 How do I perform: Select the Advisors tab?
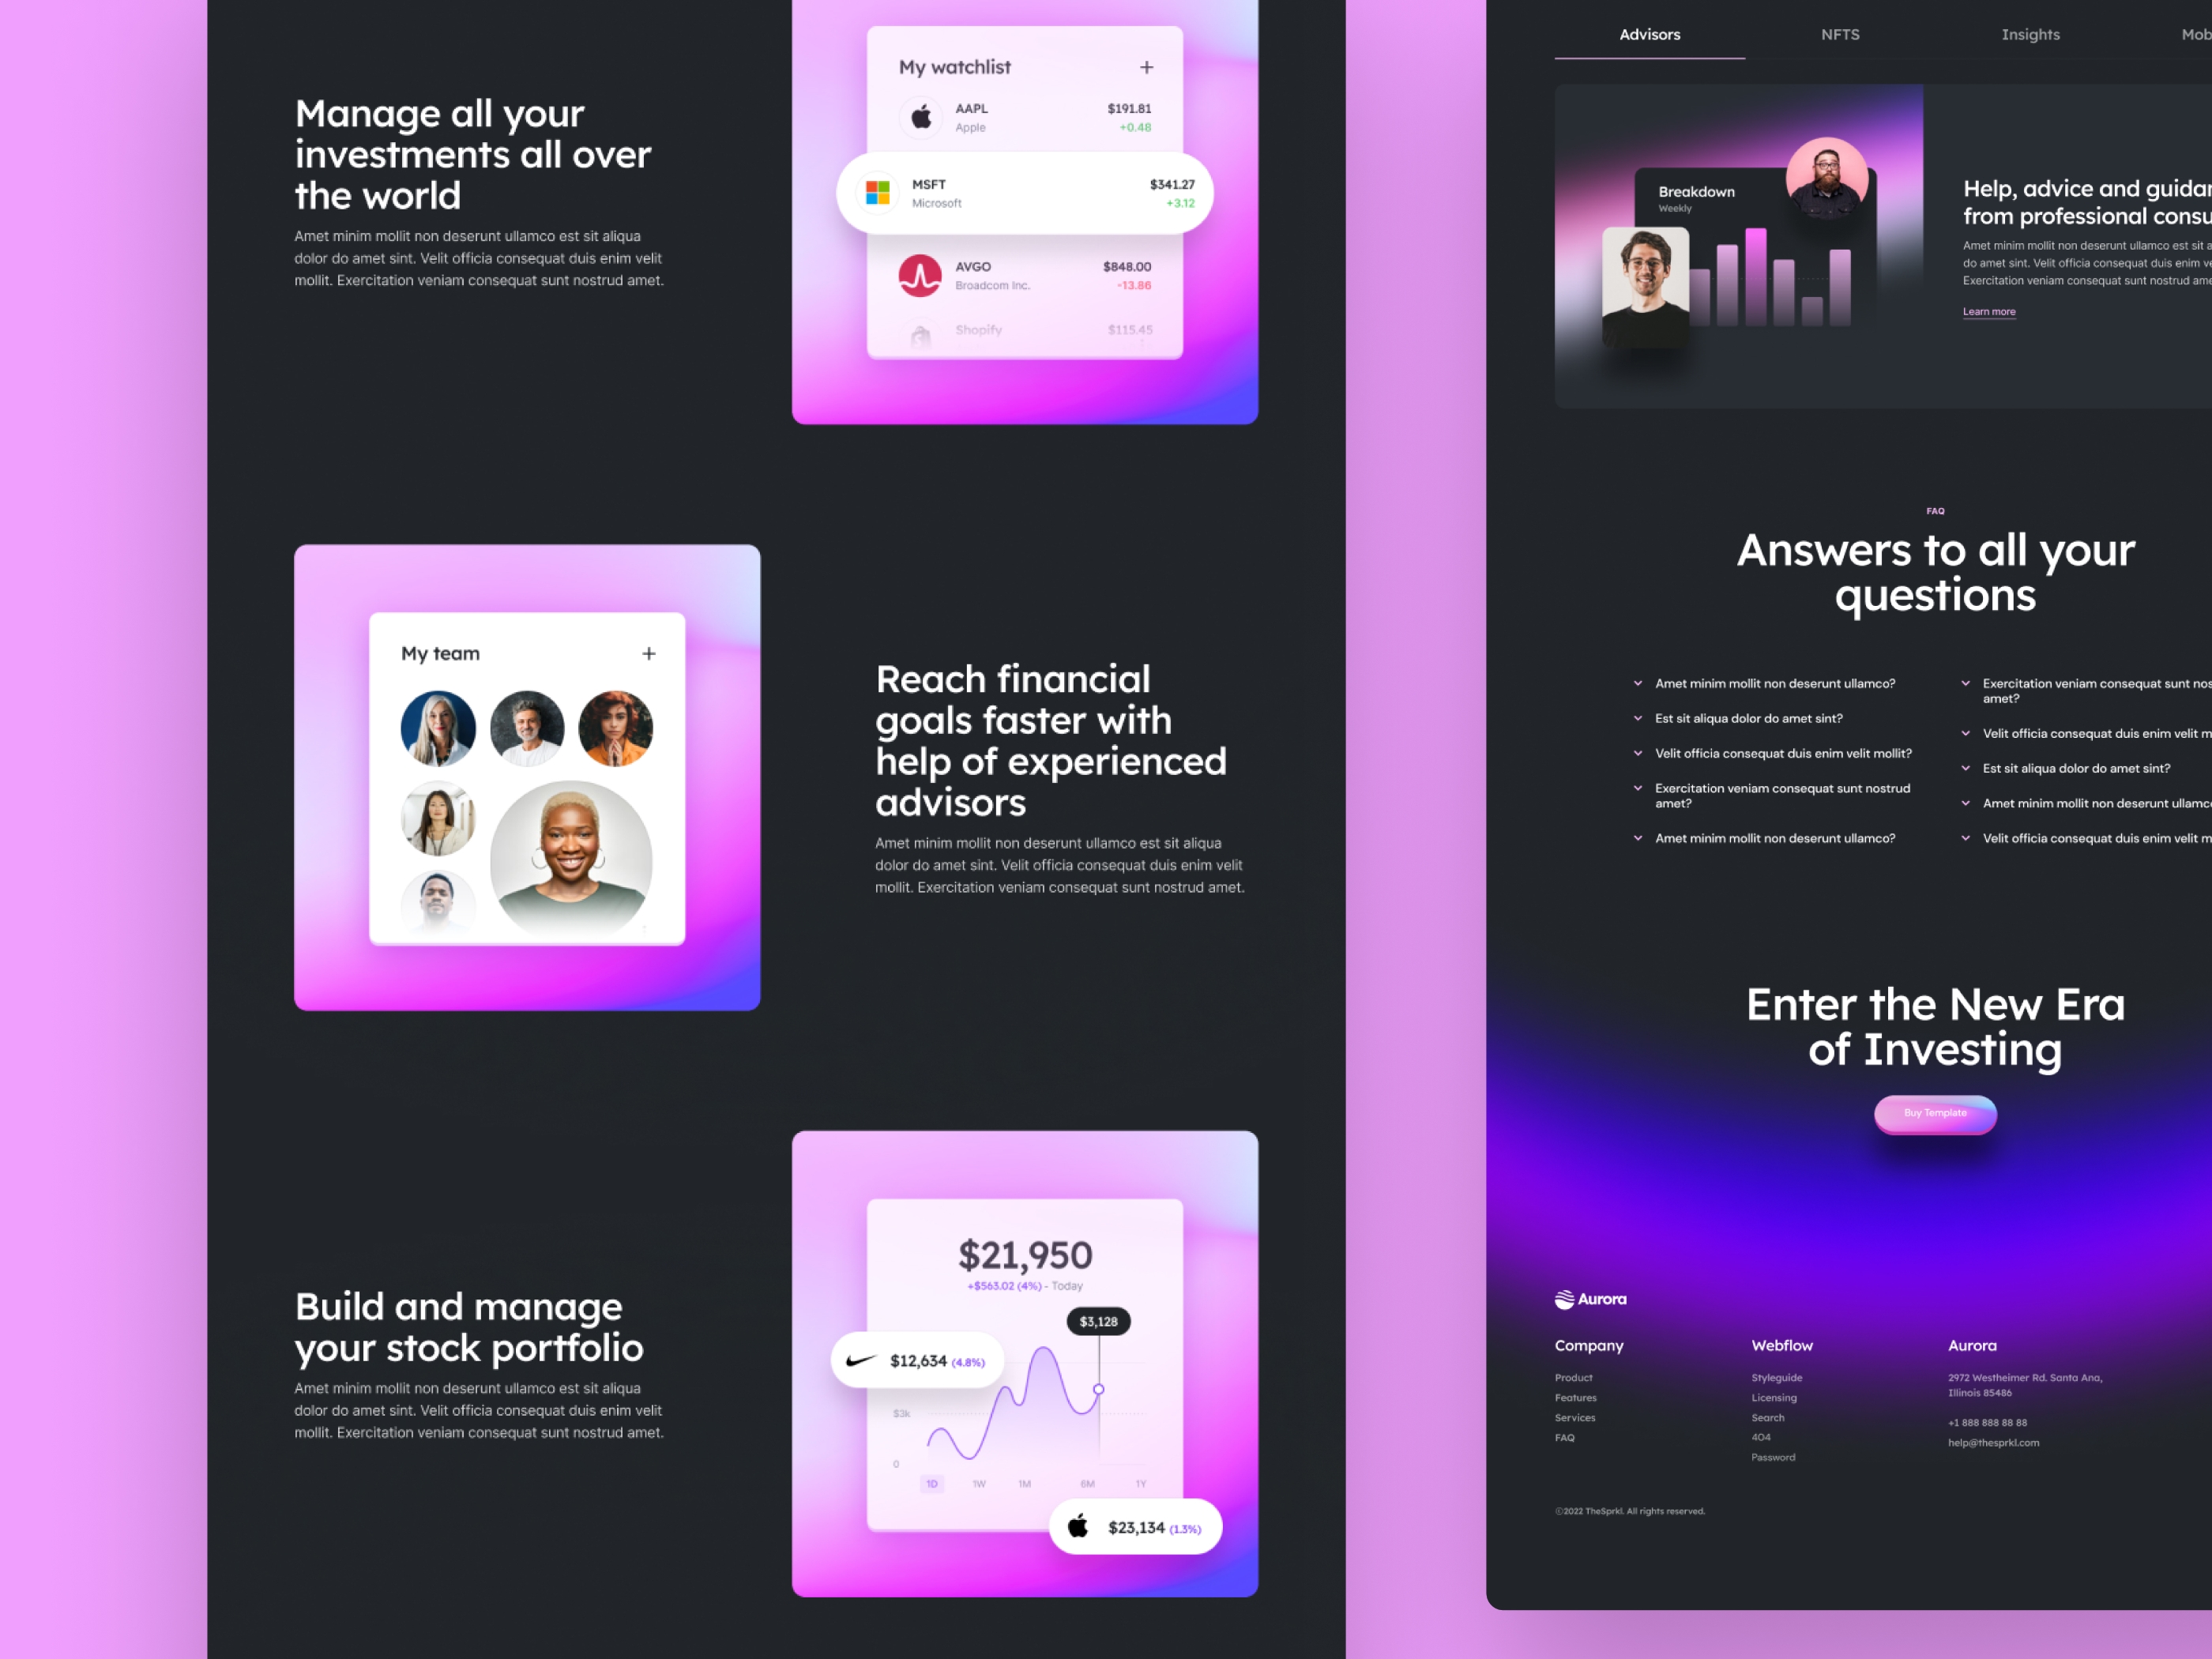tap(1650, 35)
